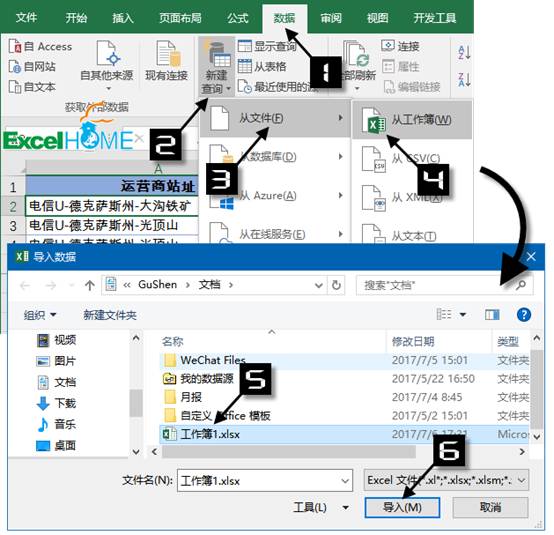The image size is (554, 535).
Task: Open the 文件 ribbon tab
Action: 26,18
